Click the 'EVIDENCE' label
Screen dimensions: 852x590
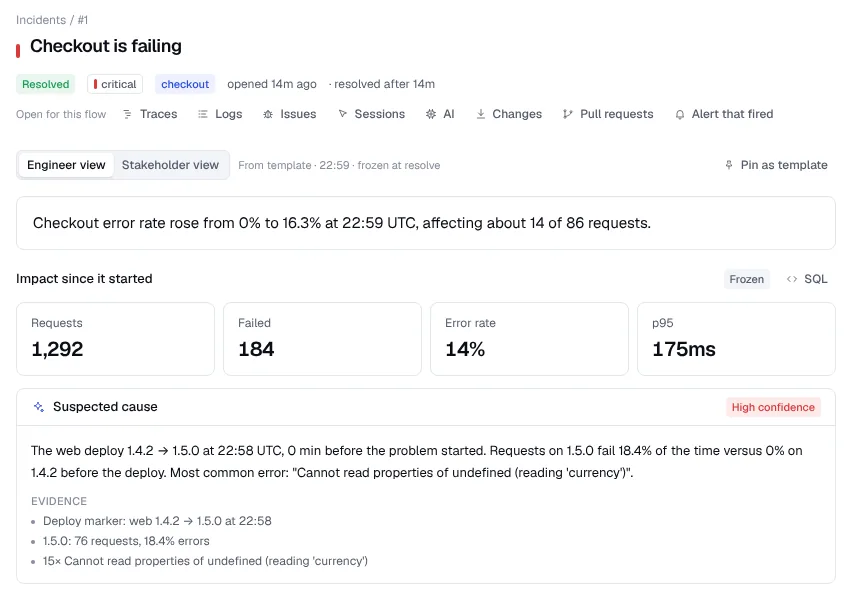point(59,501)
